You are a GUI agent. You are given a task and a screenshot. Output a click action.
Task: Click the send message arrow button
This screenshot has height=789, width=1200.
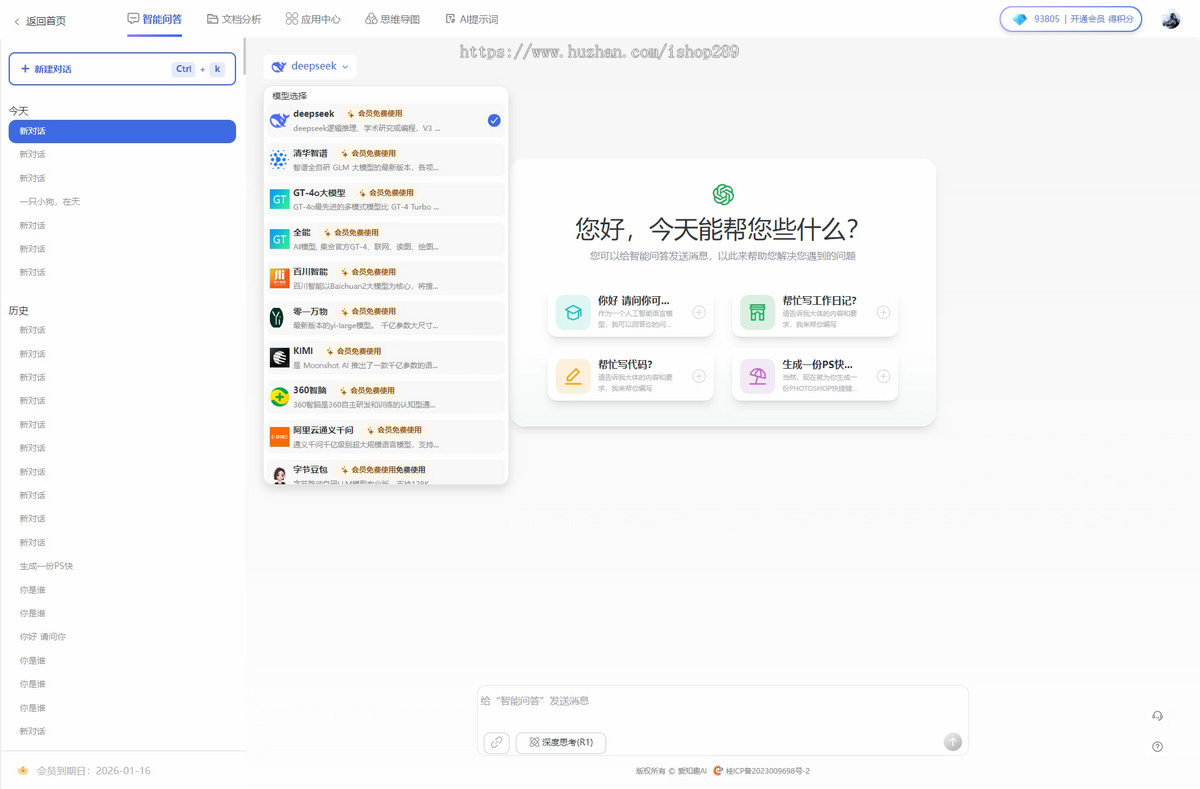tap(952, 741)
